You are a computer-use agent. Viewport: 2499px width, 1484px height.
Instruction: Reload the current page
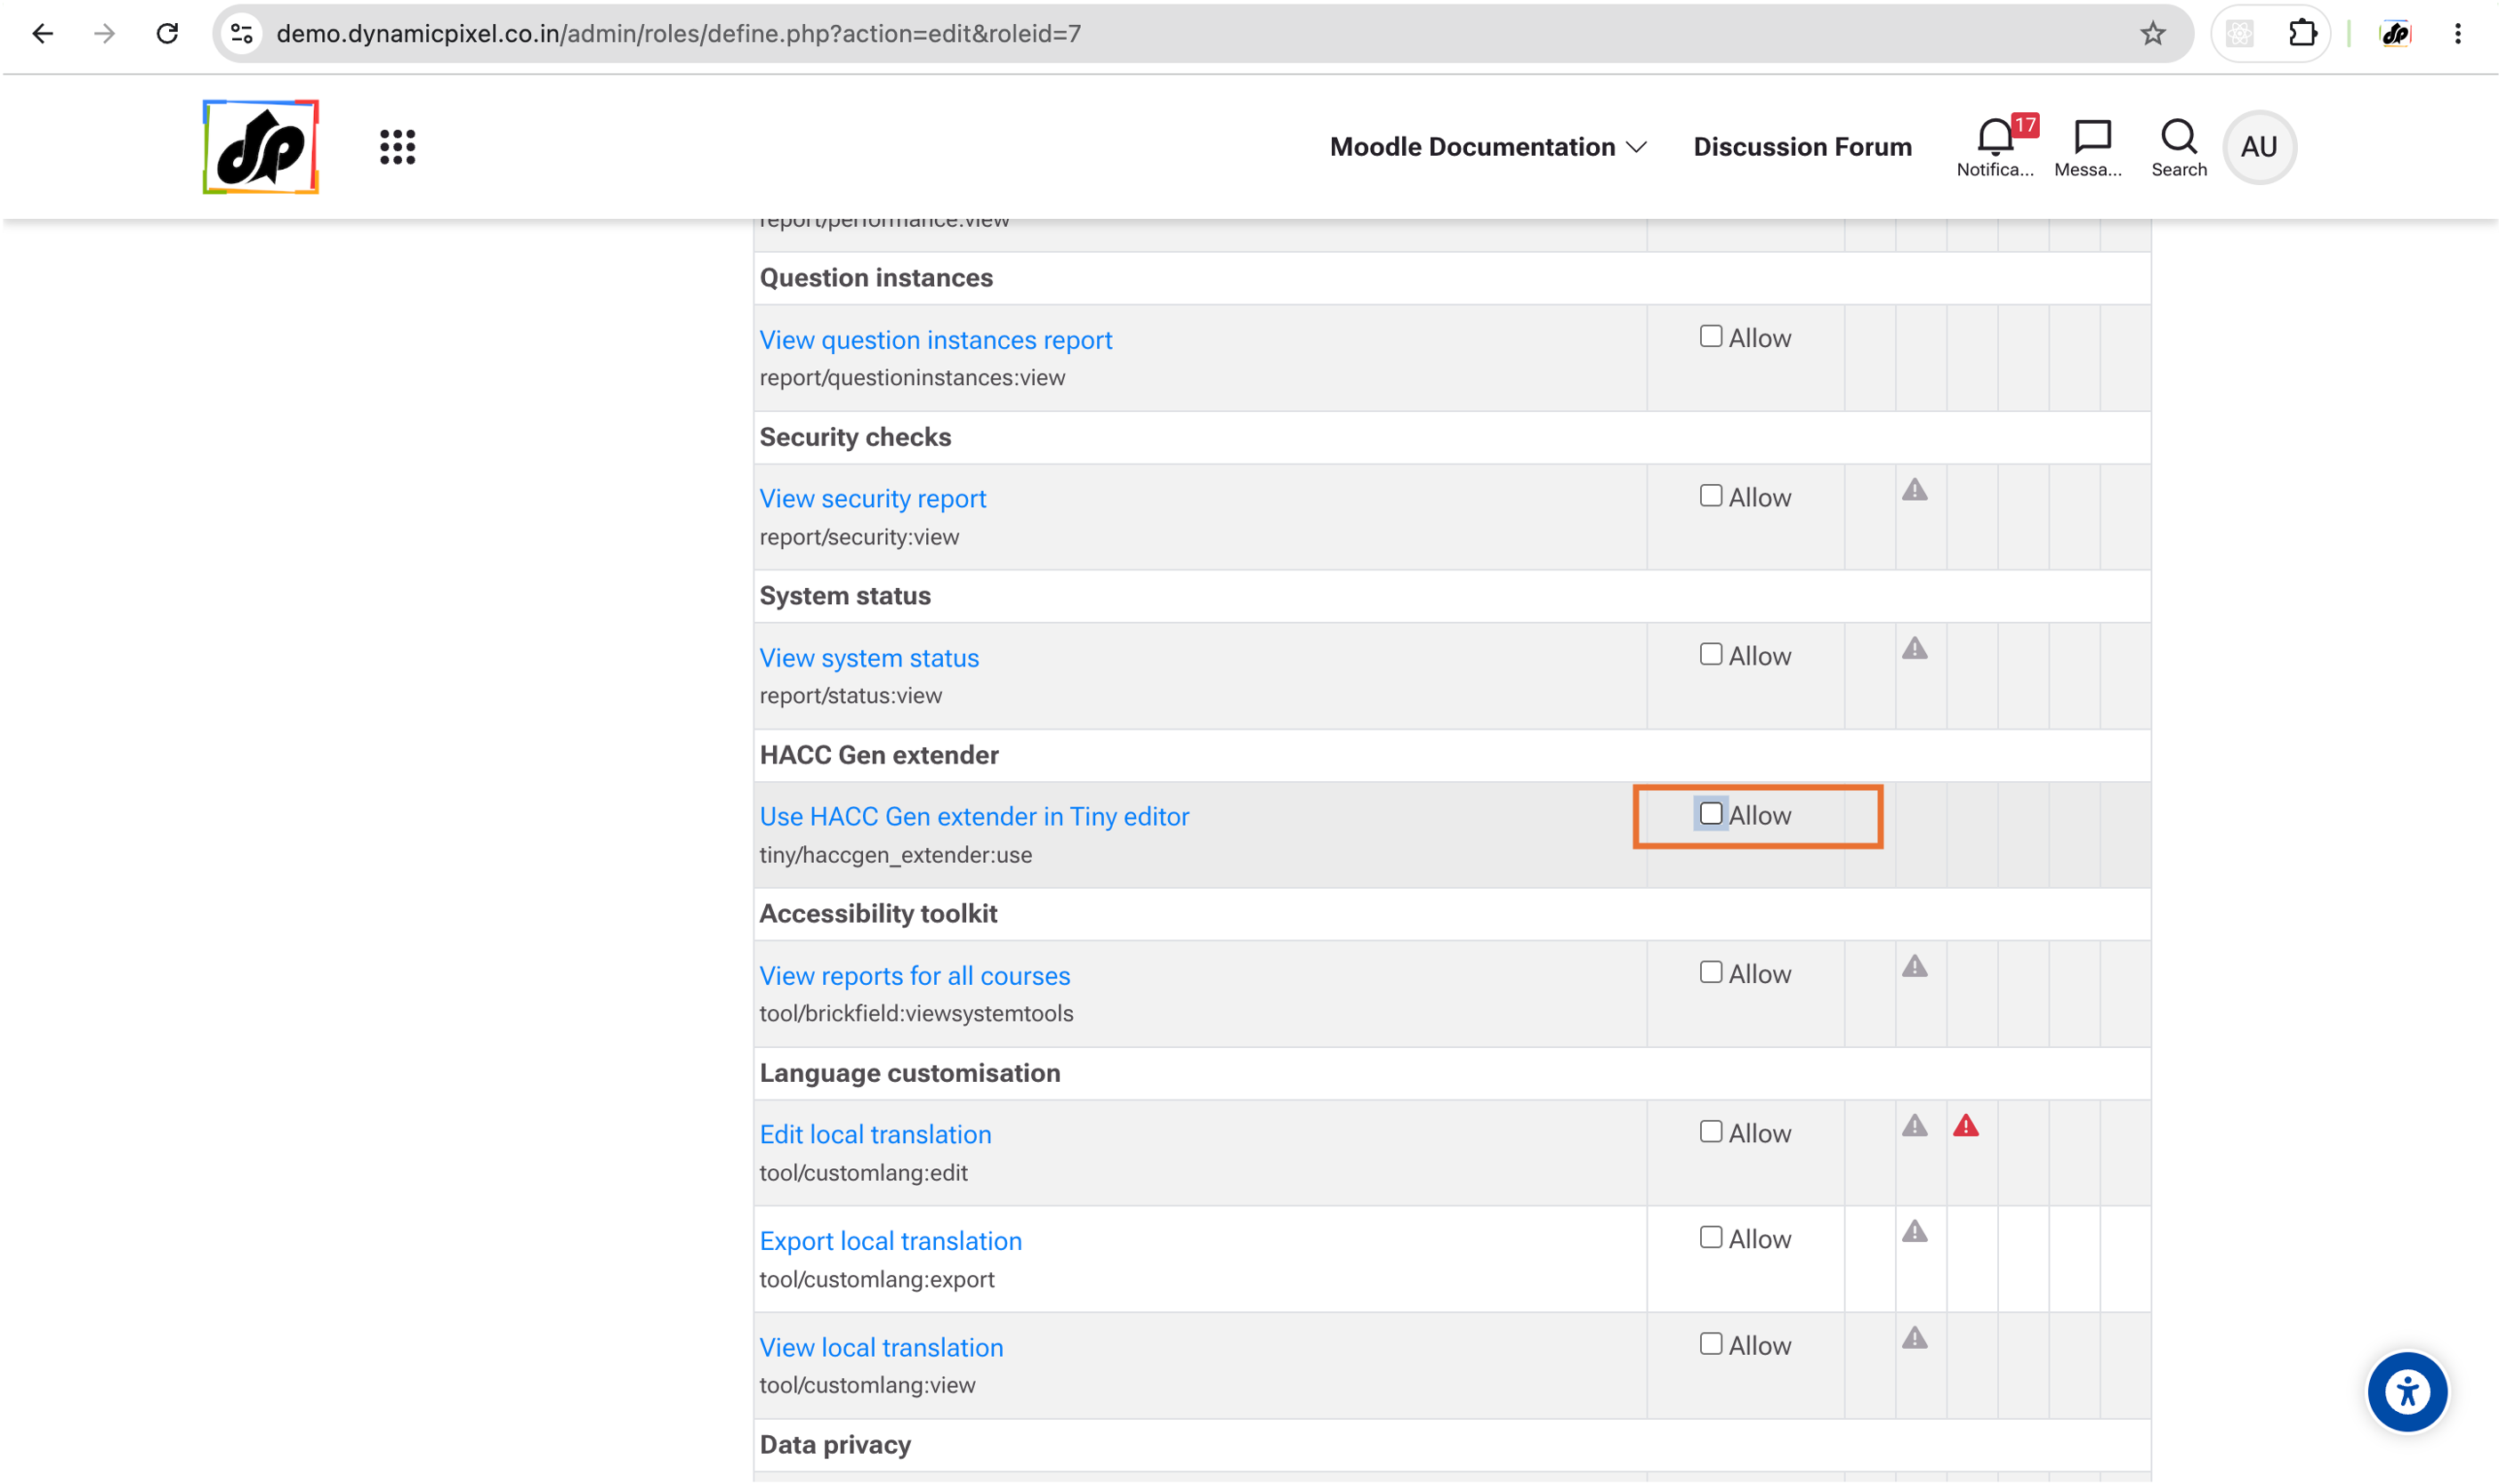(167, 34)
